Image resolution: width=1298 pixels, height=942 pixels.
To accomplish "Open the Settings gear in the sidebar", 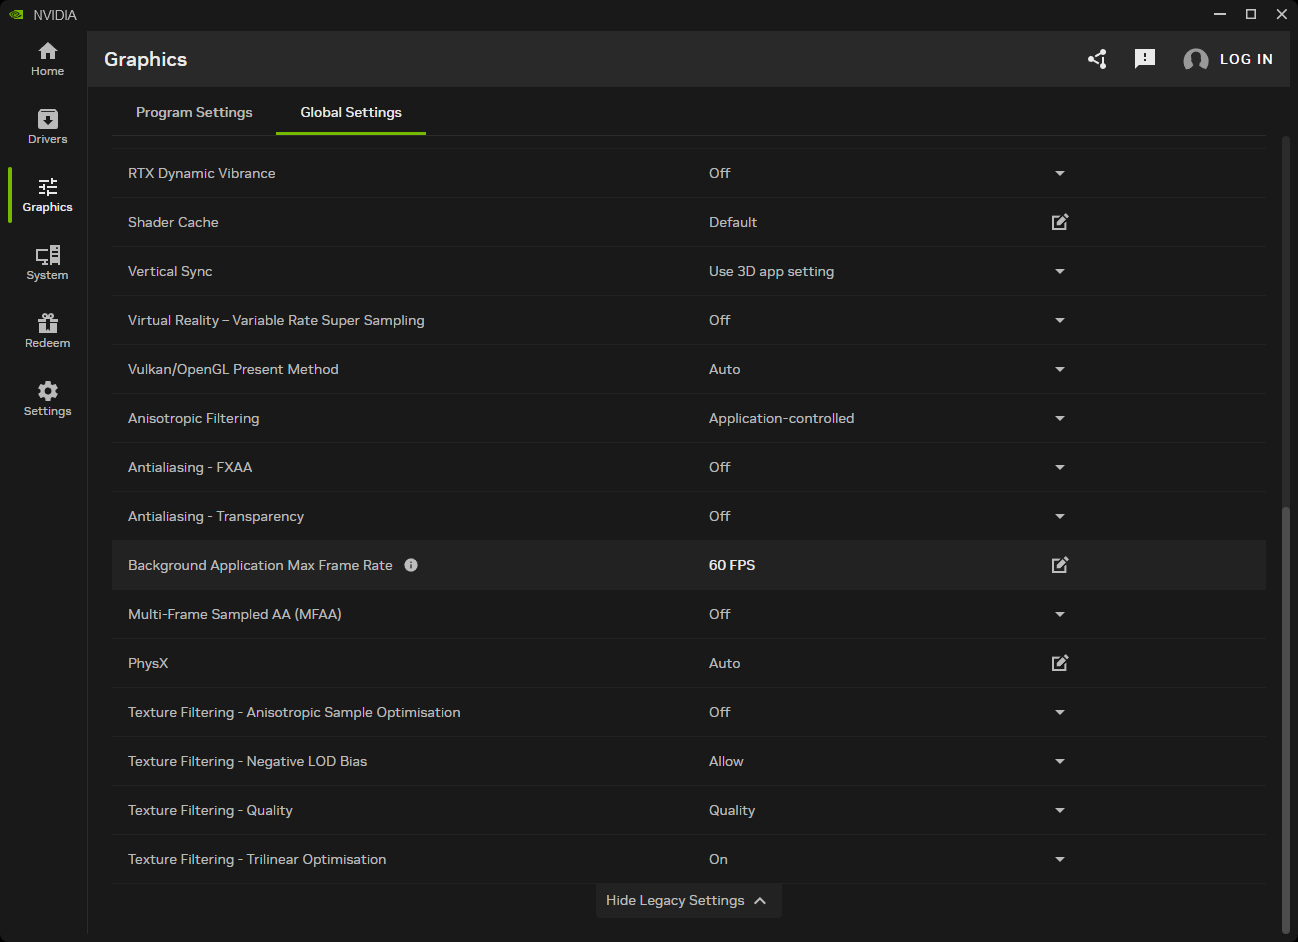I will 47,399.
